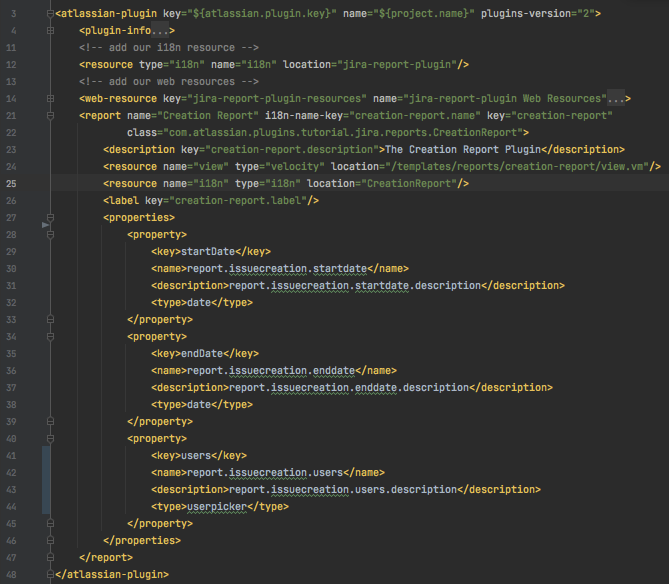Collapse the users property fold marker

coord(50,439)
